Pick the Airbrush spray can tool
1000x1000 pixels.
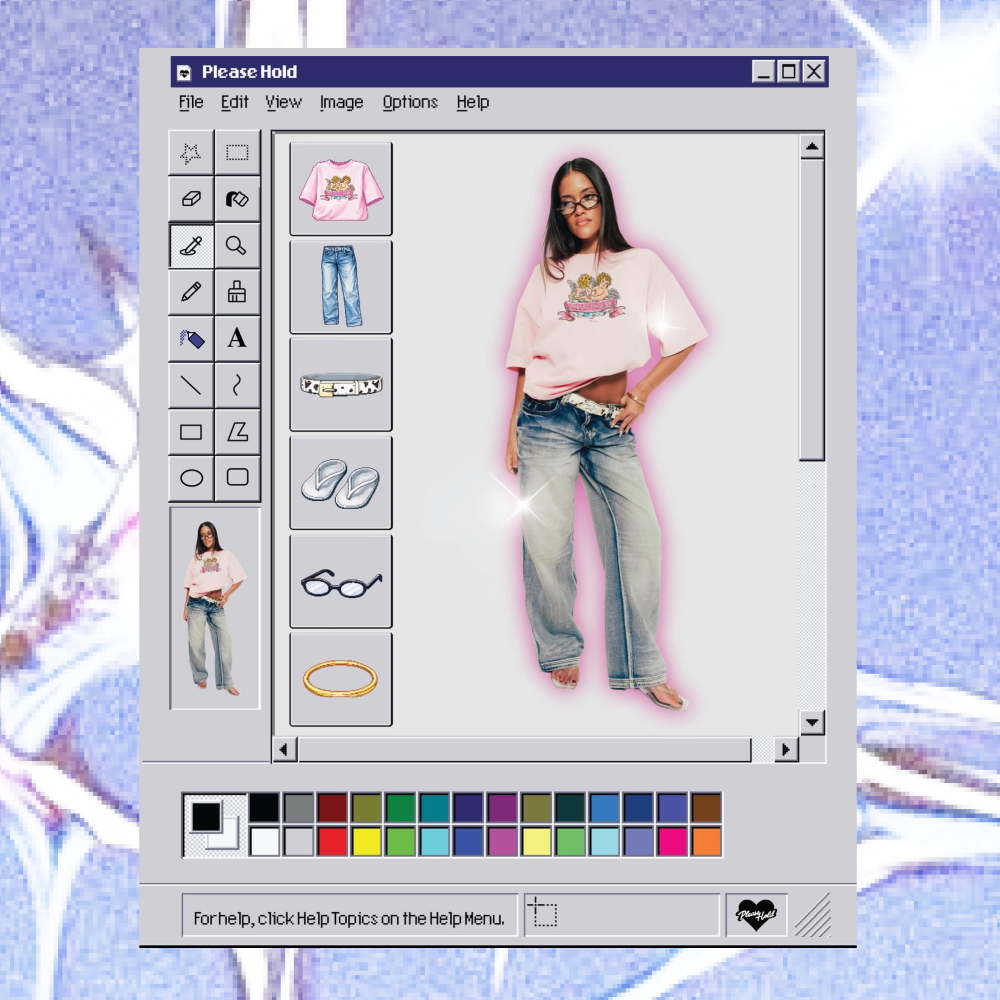pos(191,339)
